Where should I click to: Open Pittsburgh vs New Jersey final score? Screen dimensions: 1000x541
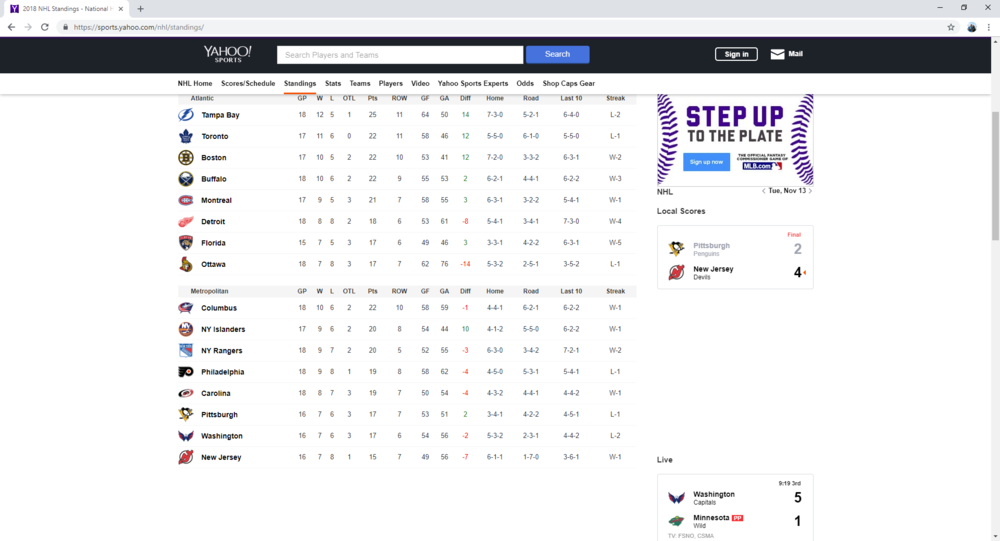click(735, 257)
